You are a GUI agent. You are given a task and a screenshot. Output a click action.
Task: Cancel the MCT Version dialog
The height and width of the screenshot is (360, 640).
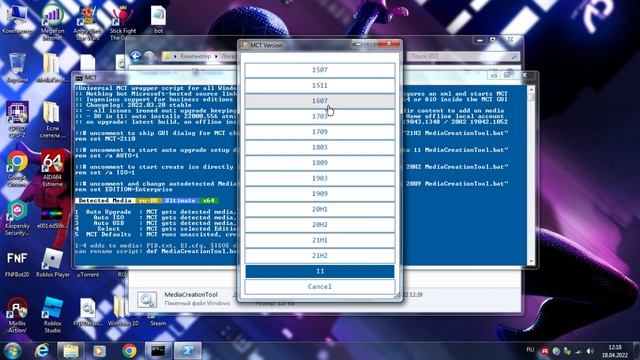[x=320, y=287]
